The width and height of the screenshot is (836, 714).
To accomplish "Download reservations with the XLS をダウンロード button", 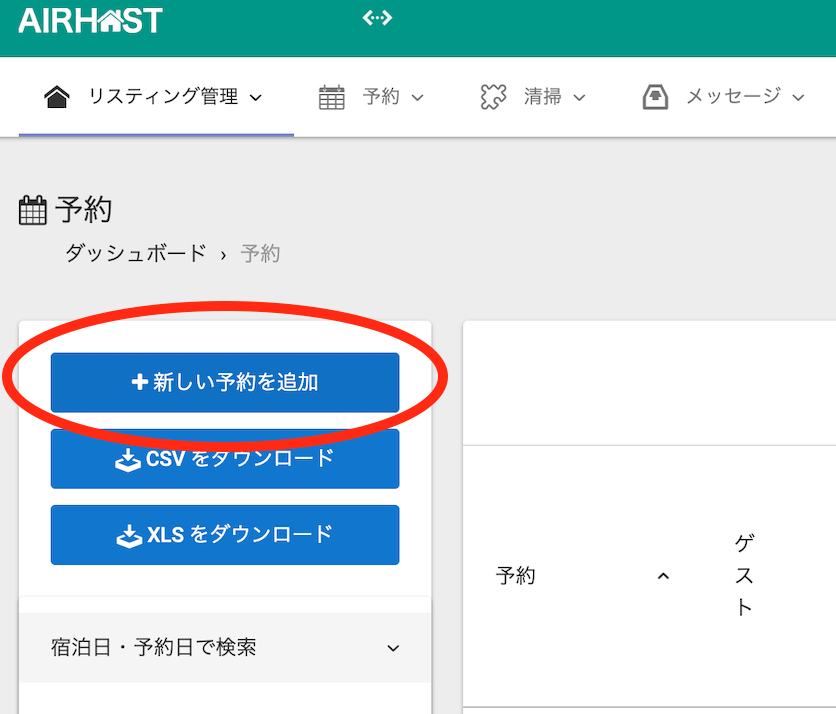I will [225, 535].
